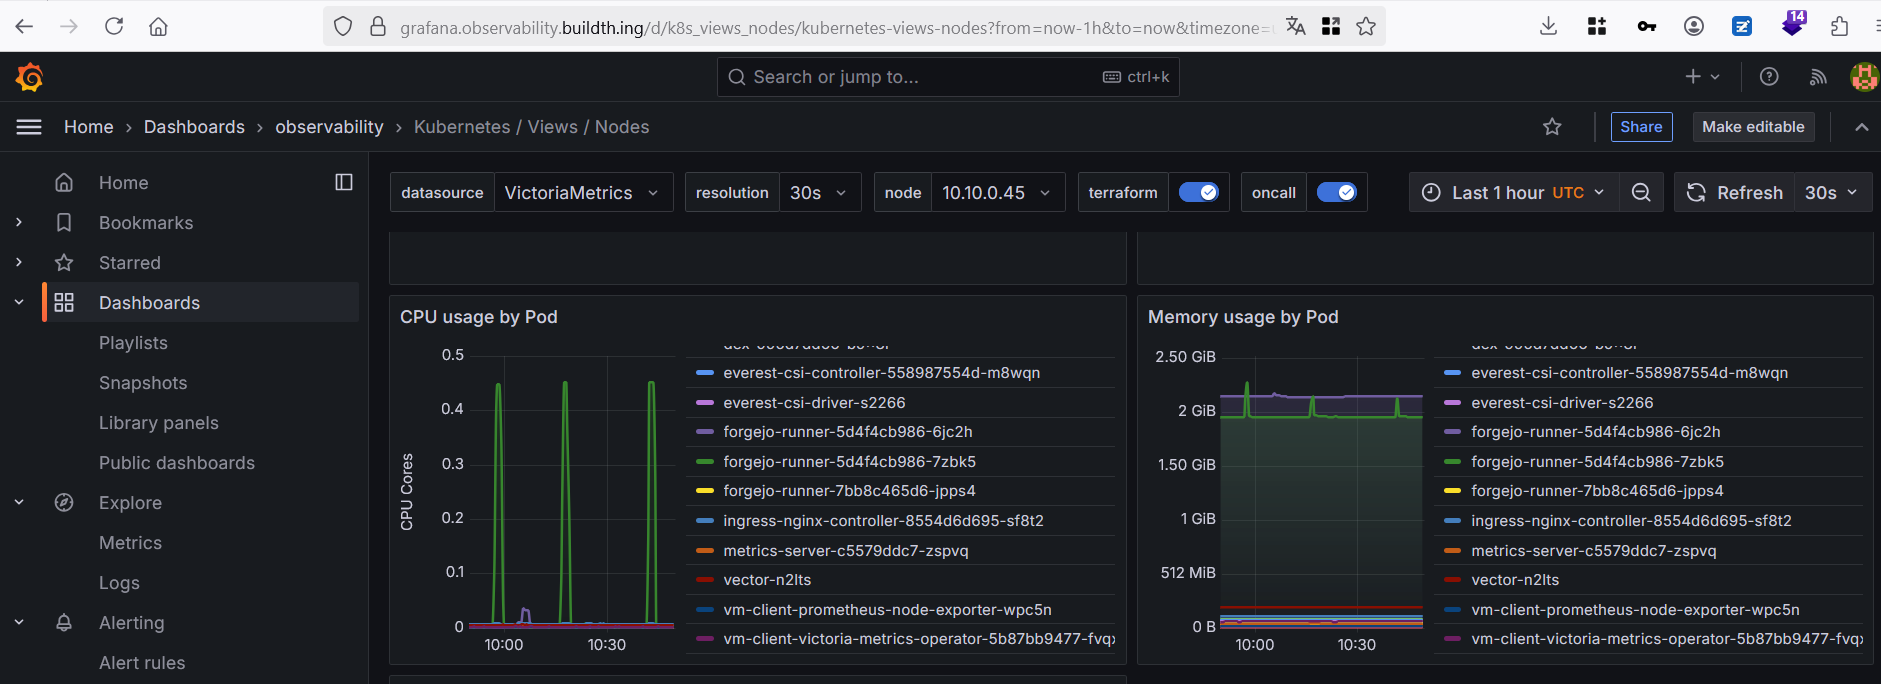Open the refresh interval 30s dropdown

pyautogui.click(x=1832, y=192)
